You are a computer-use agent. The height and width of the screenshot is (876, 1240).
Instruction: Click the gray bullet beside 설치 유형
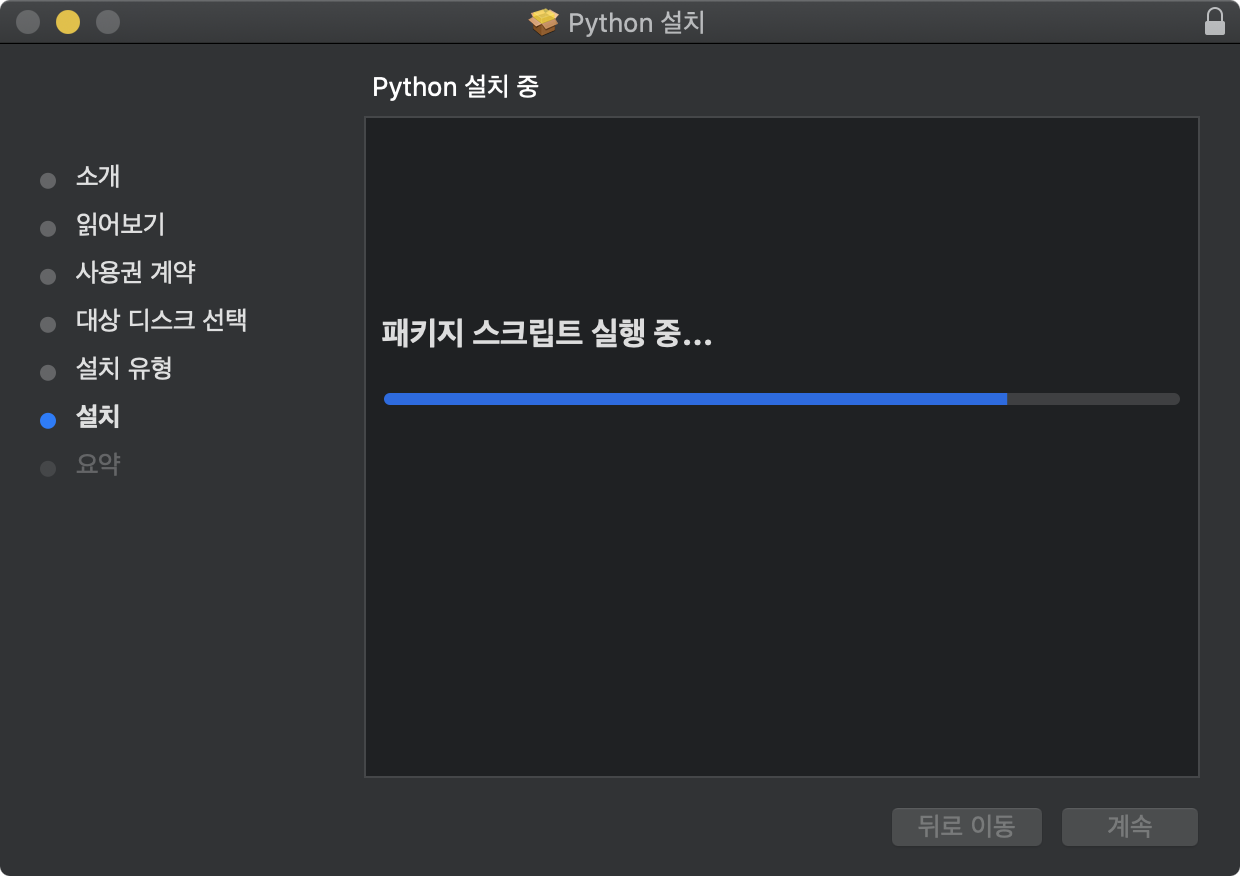tap(48, 373)
